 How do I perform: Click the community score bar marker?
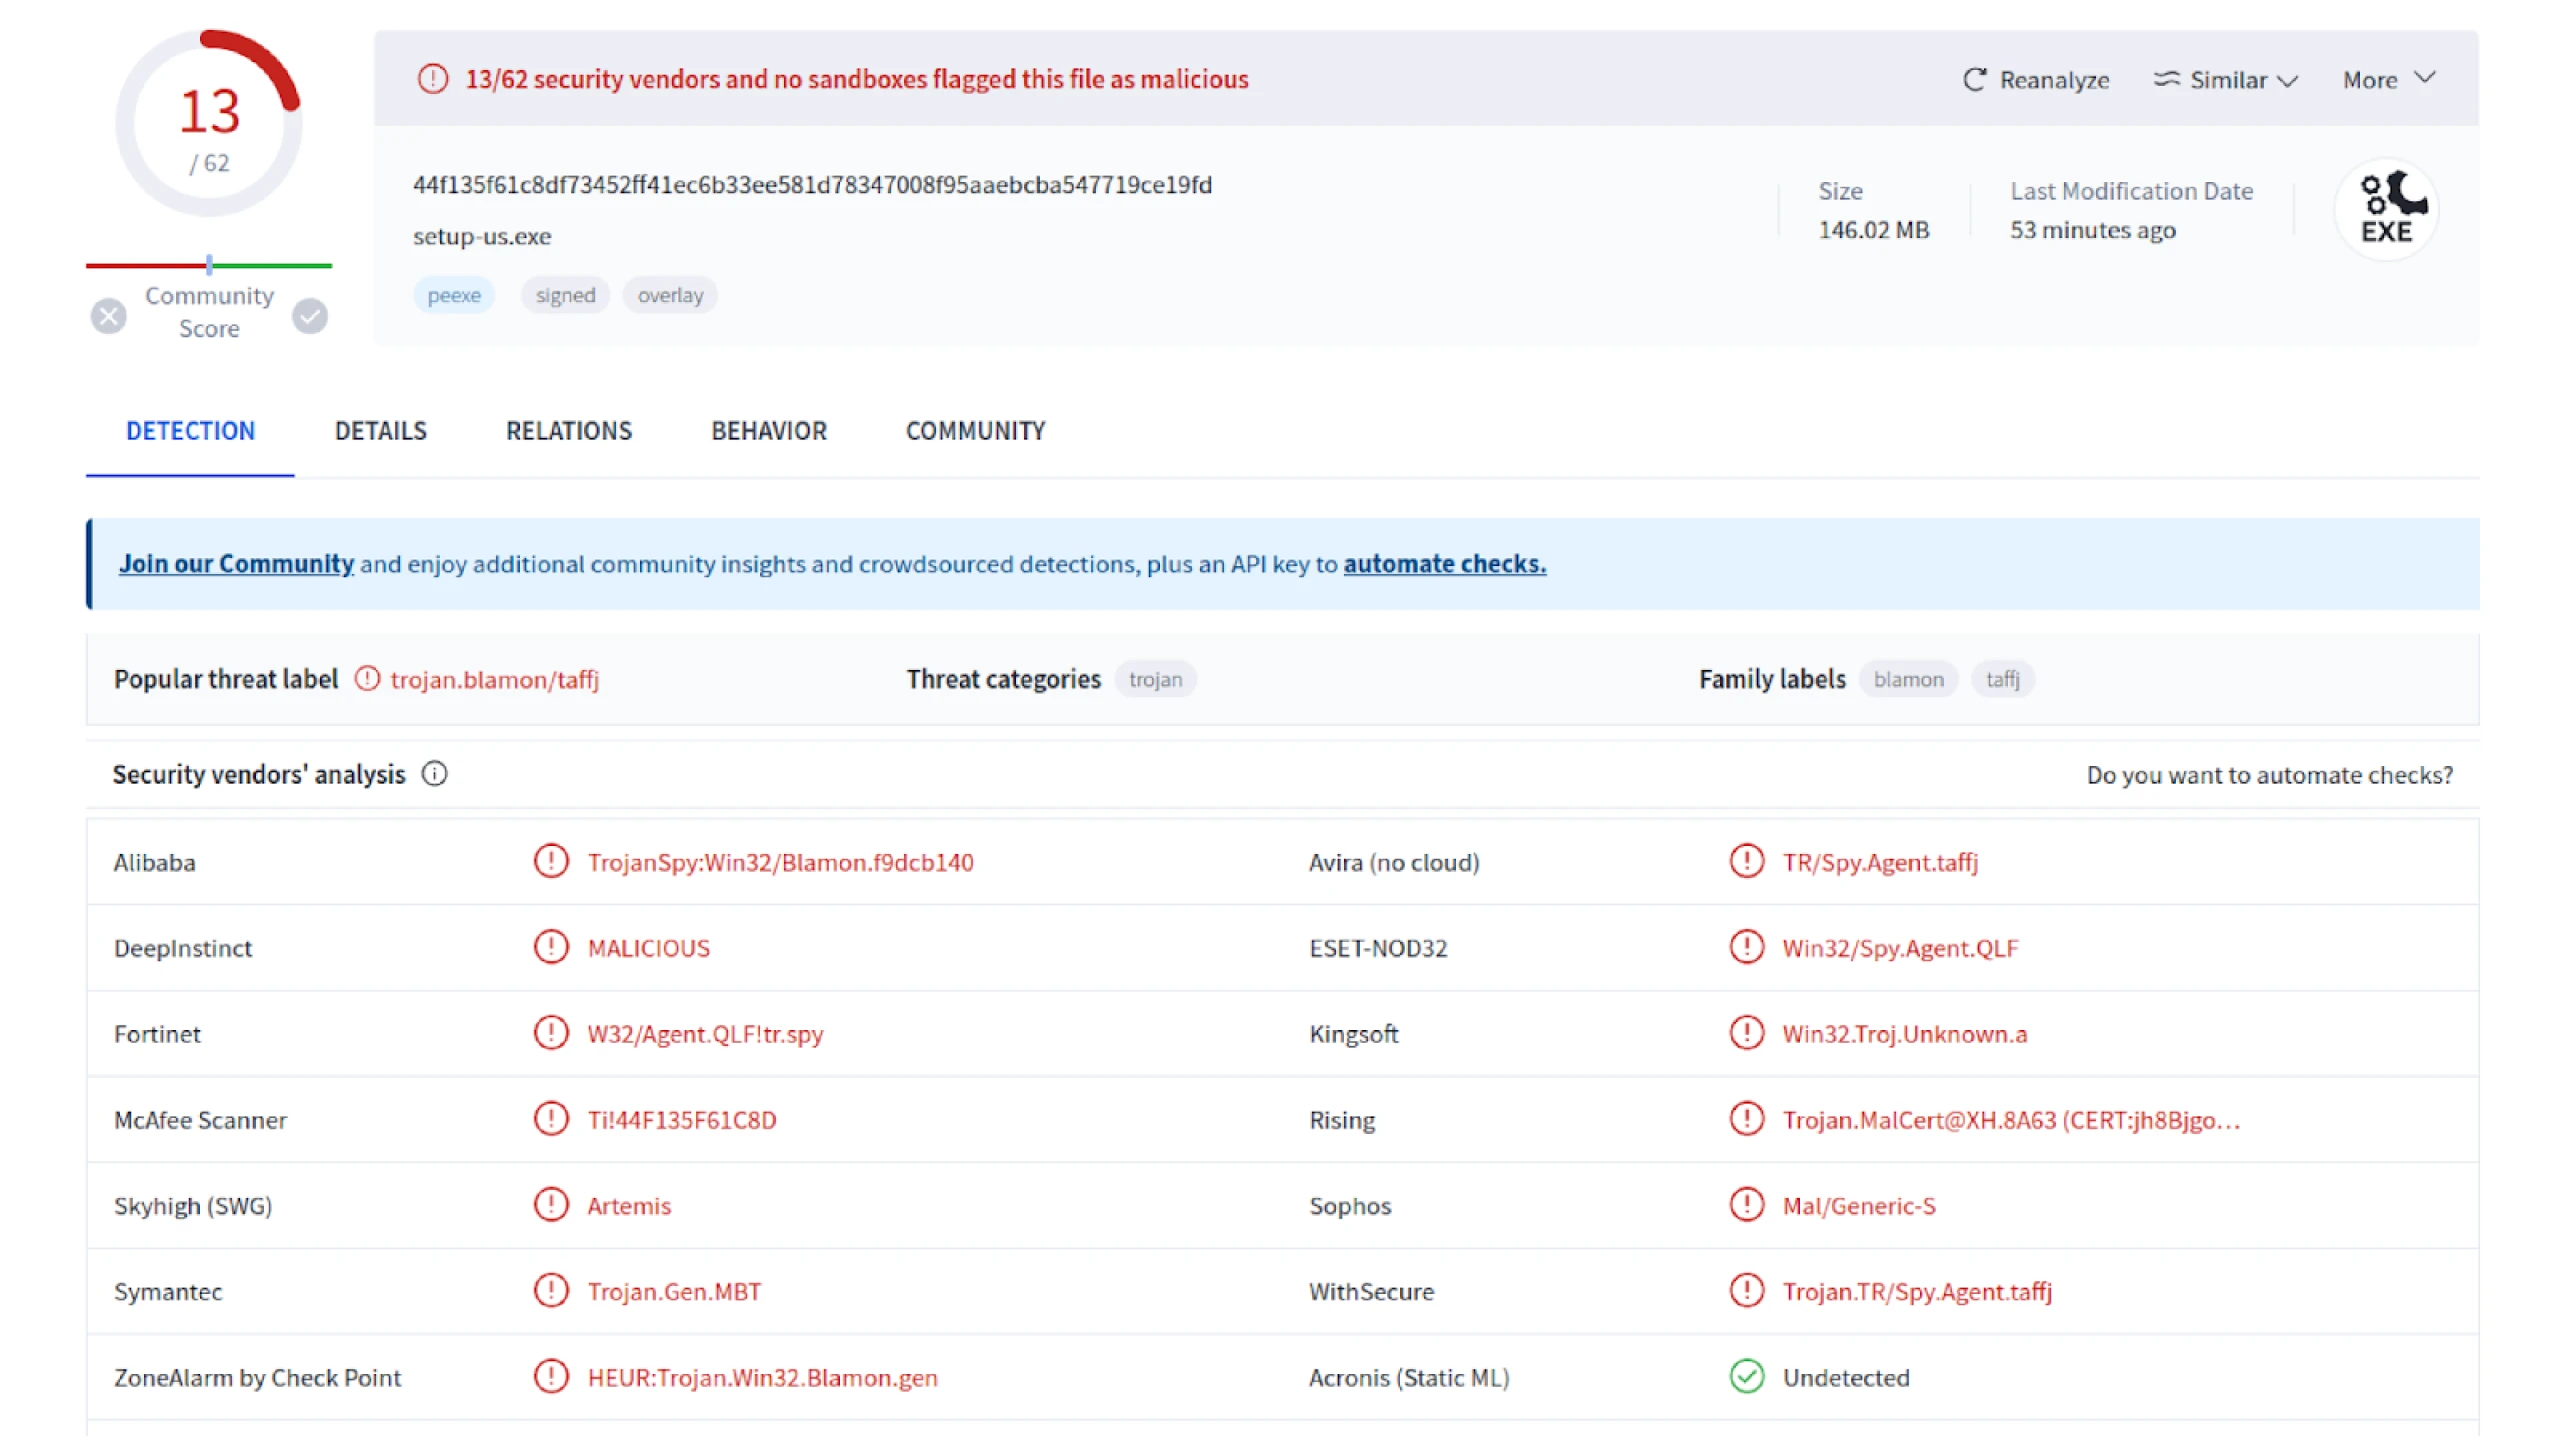[209, 264]
